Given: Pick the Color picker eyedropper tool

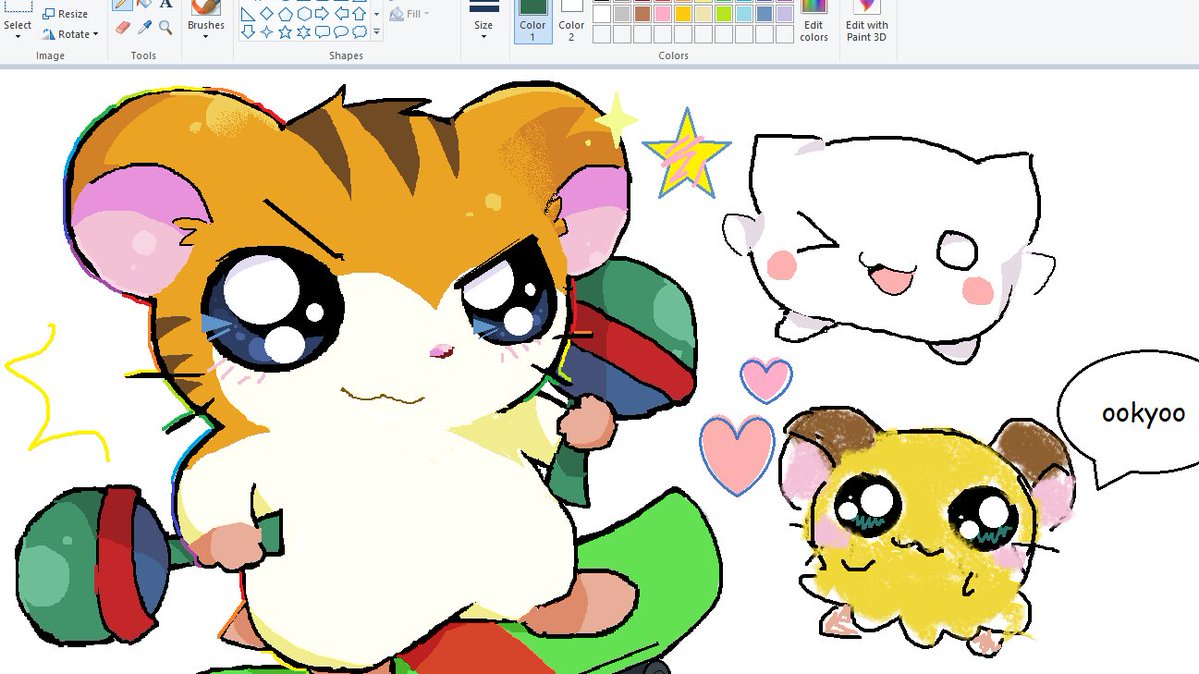Looking at the screenshot, I should tap(145, 28).
